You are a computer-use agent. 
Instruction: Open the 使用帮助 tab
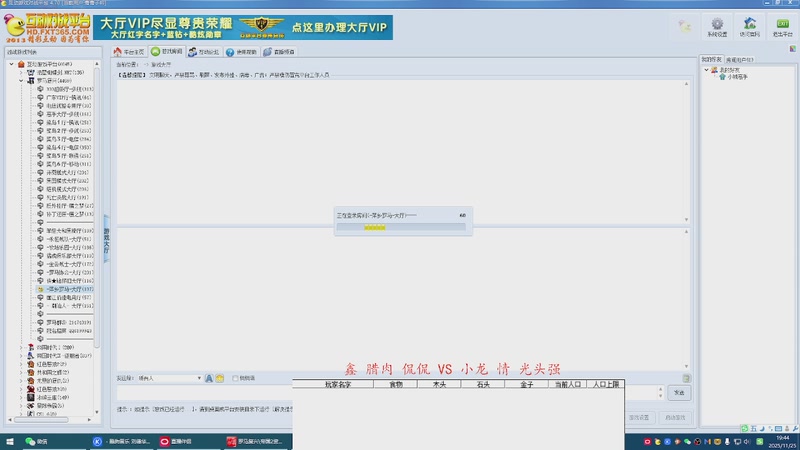pyautogui.click(x=241, y=52)
